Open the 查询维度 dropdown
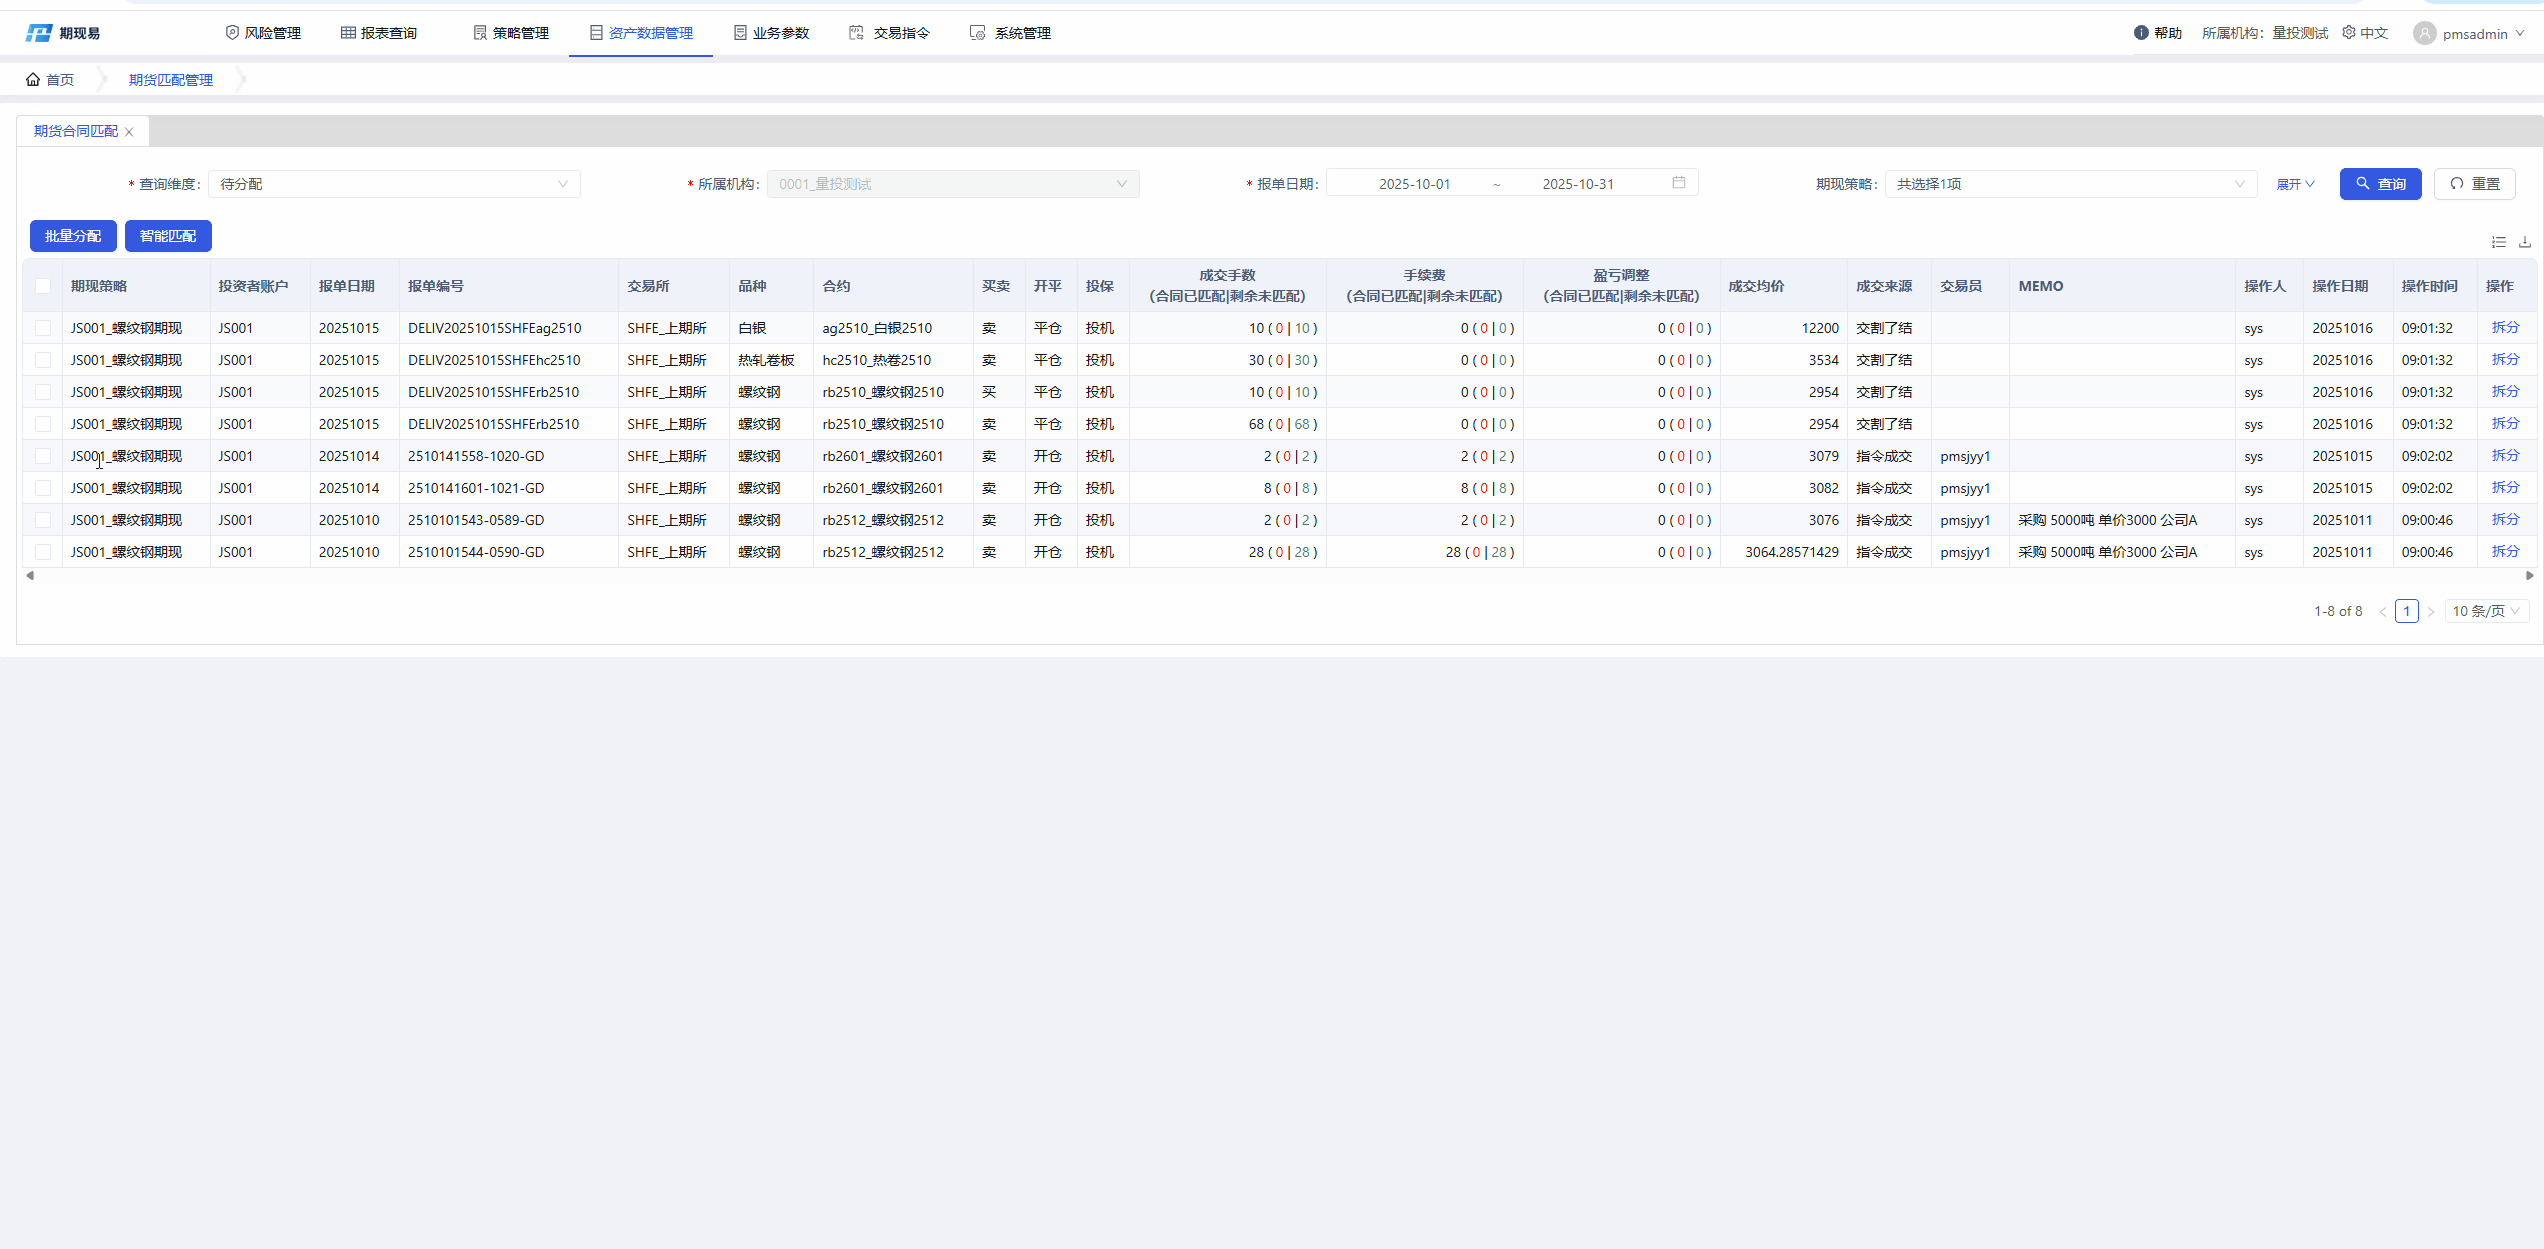This screenshot has width=2544, height=1249. pyautogui.click(x=394, y=184)
